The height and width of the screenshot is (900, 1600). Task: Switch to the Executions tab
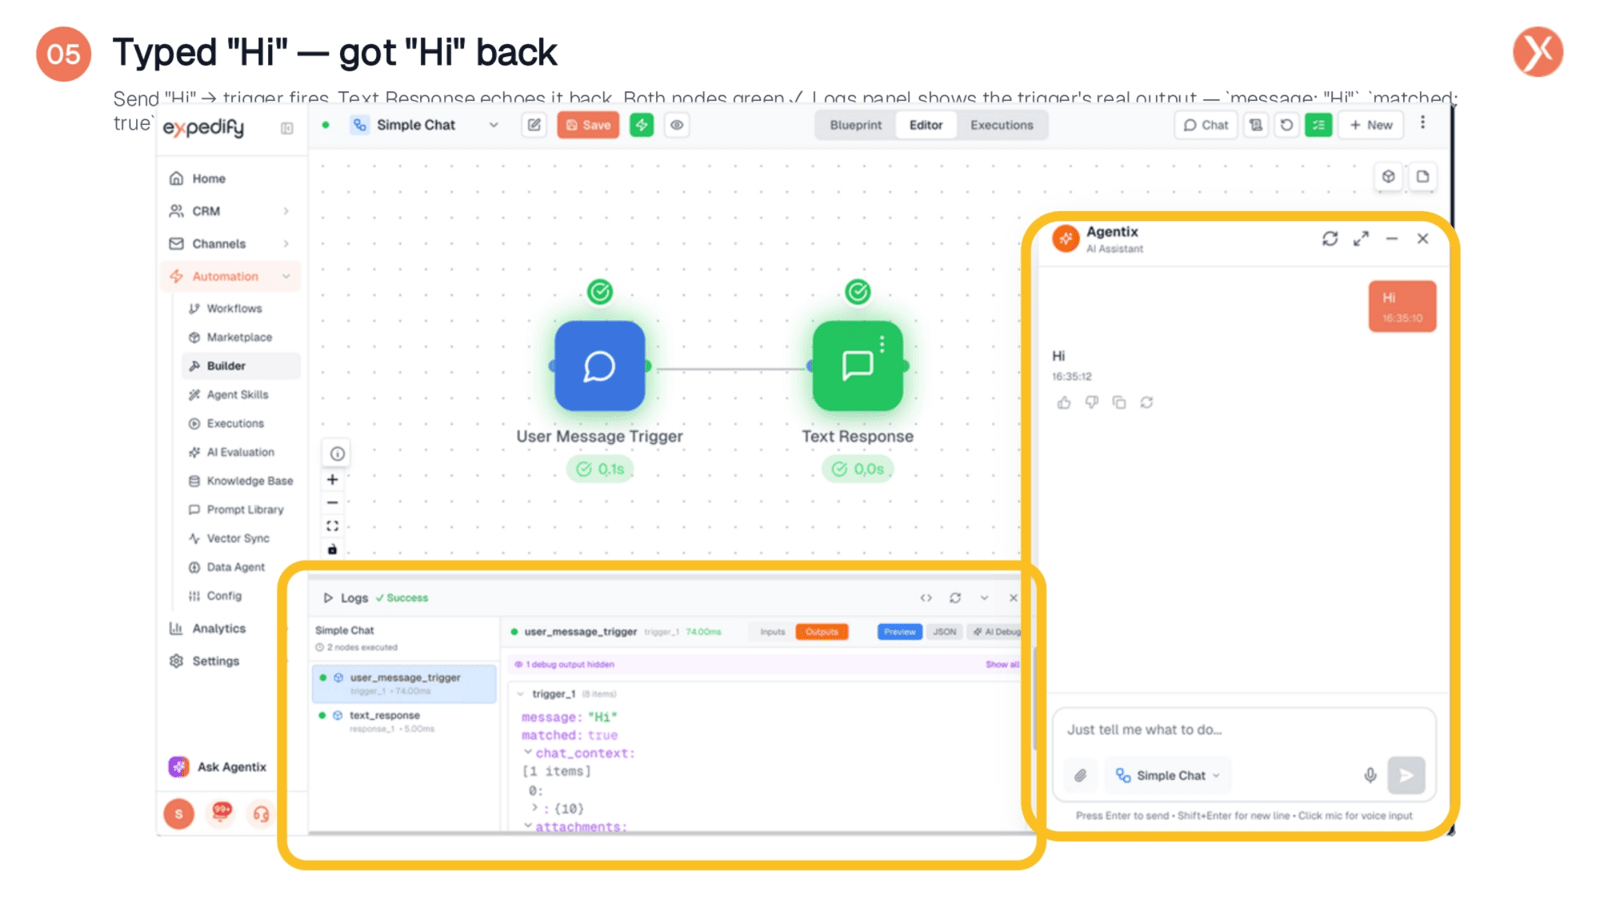pos(1001,125)
